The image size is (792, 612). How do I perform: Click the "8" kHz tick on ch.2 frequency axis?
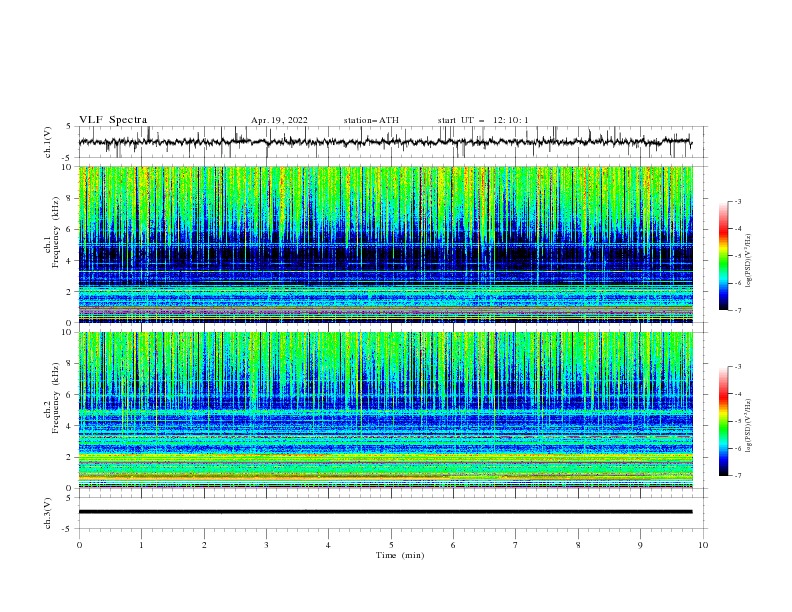69,364
